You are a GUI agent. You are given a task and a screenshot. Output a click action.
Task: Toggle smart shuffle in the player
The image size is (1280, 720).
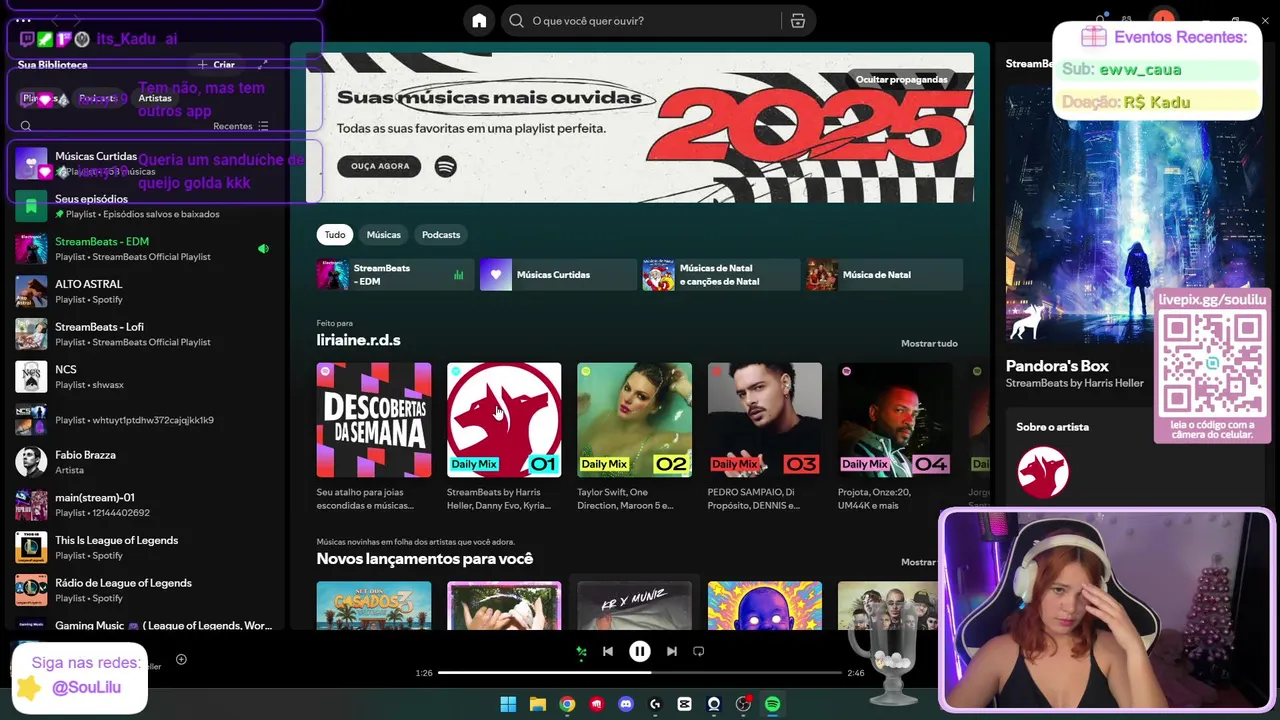(x=581, y=651)
